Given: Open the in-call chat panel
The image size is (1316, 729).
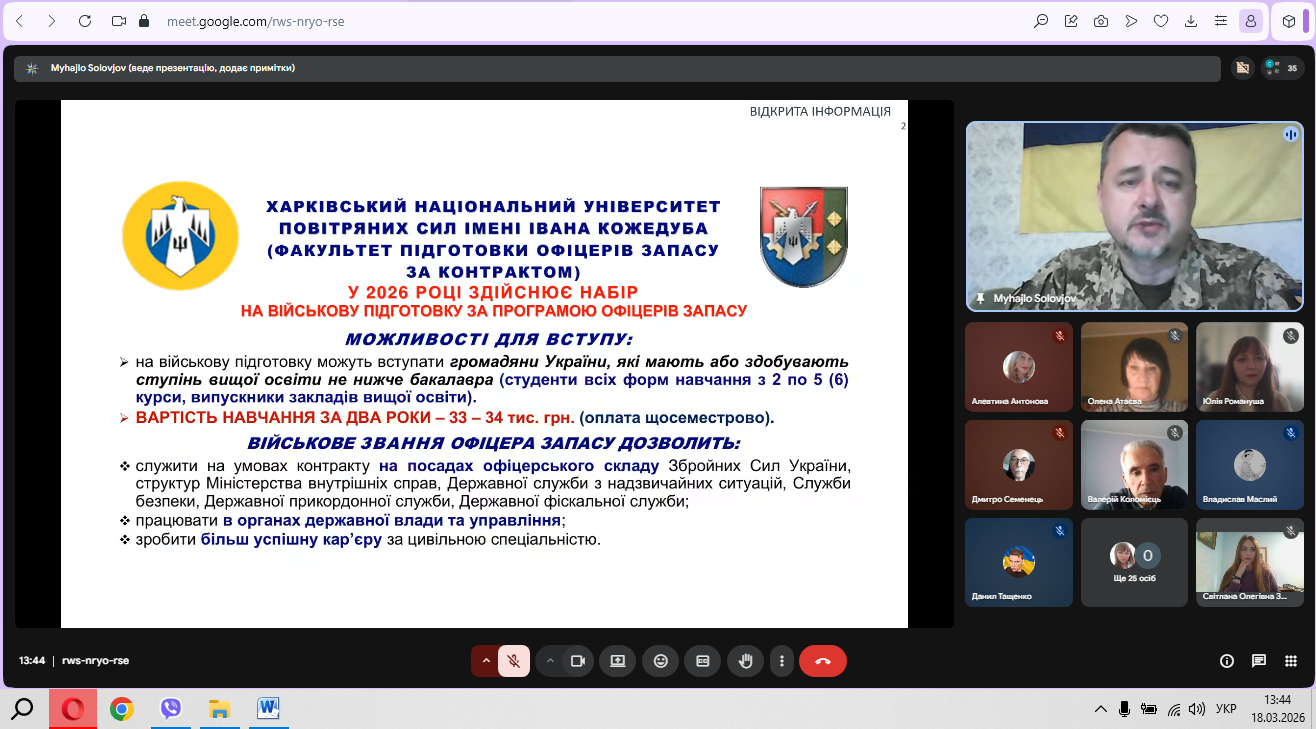Looking at the screenshot, I should pyautogui.click(x=1259, y=661).
